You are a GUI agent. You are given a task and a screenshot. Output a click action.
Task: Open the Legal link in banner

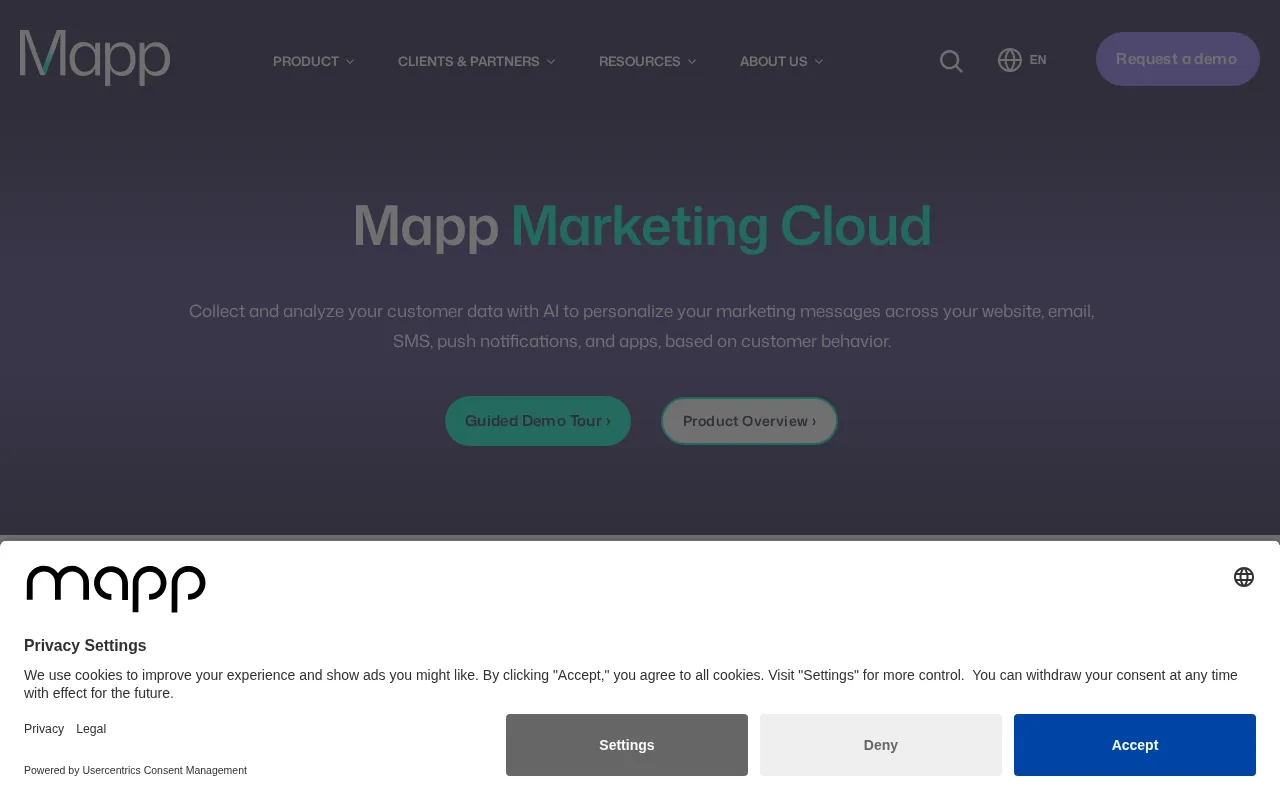coord(91,729)
